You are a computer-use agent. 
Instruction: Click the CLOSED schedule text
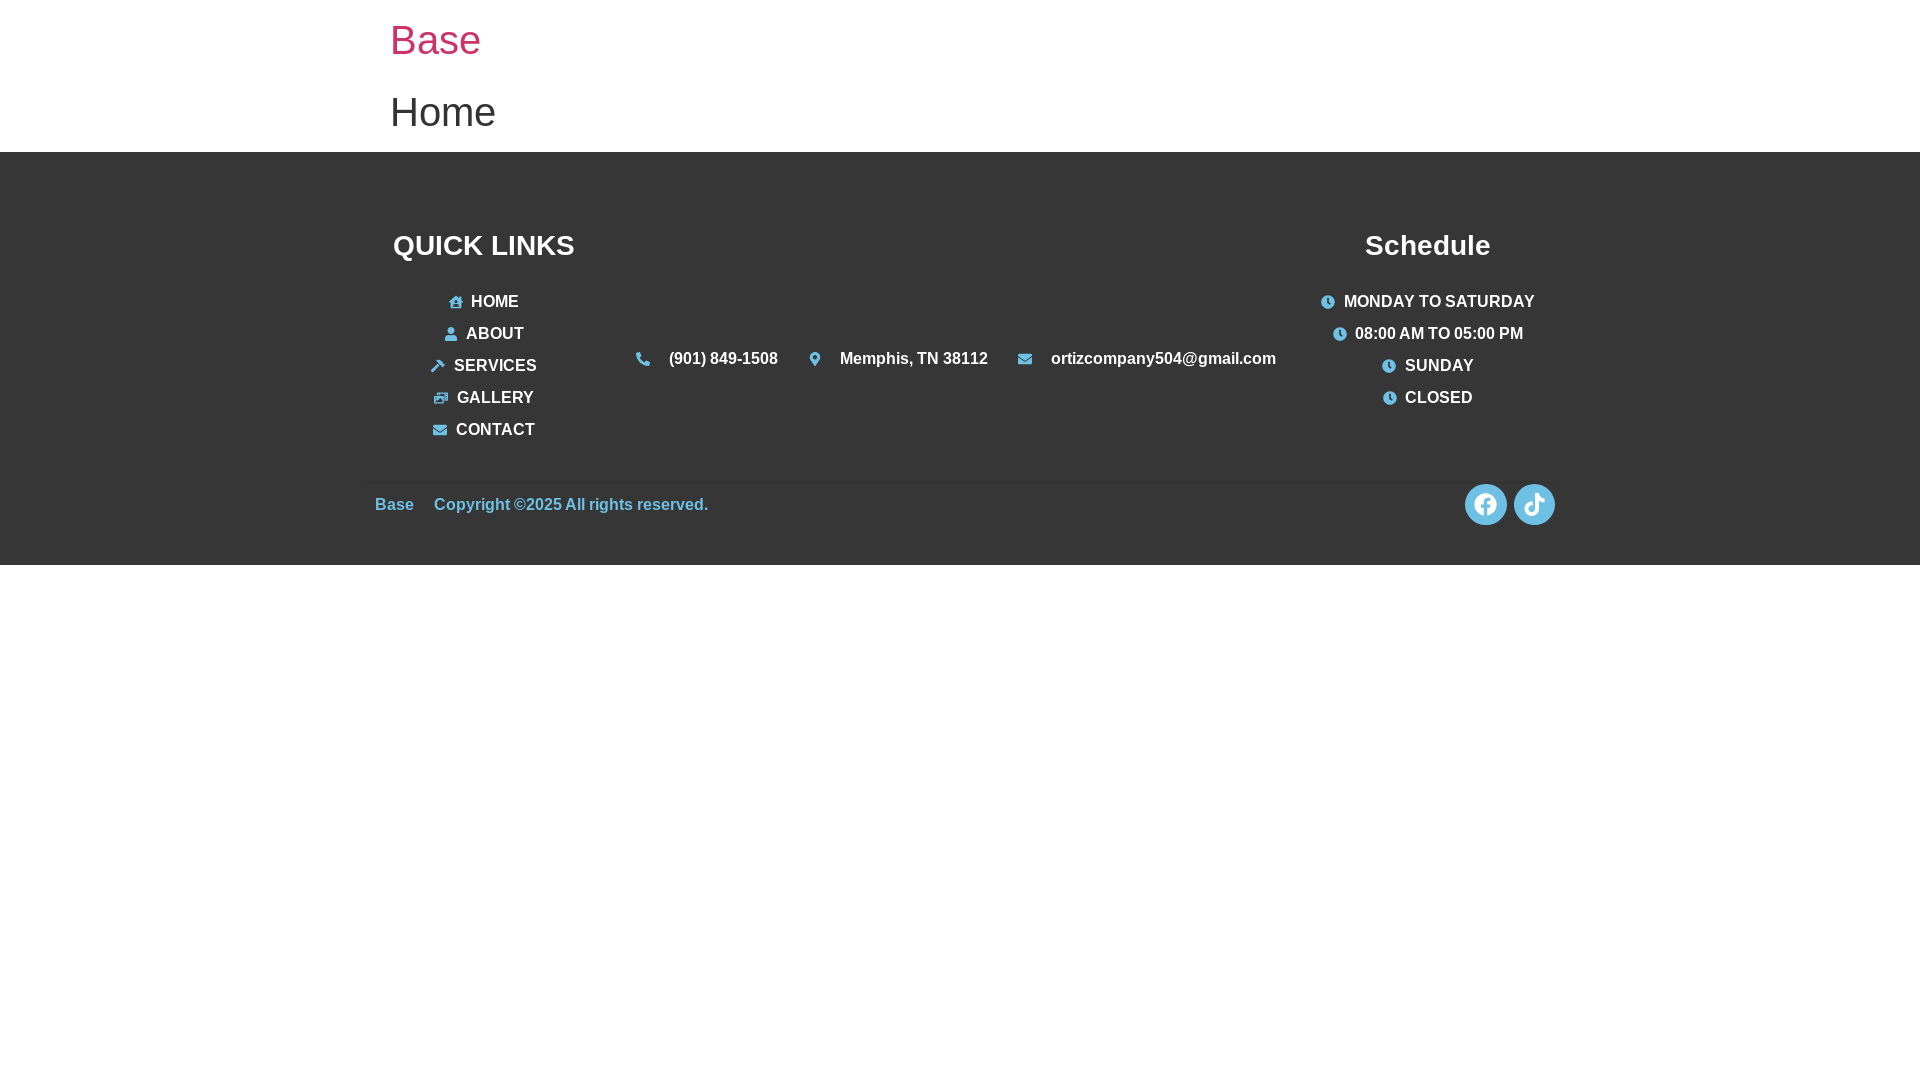pyautogui.click(x=1439, y=398)
